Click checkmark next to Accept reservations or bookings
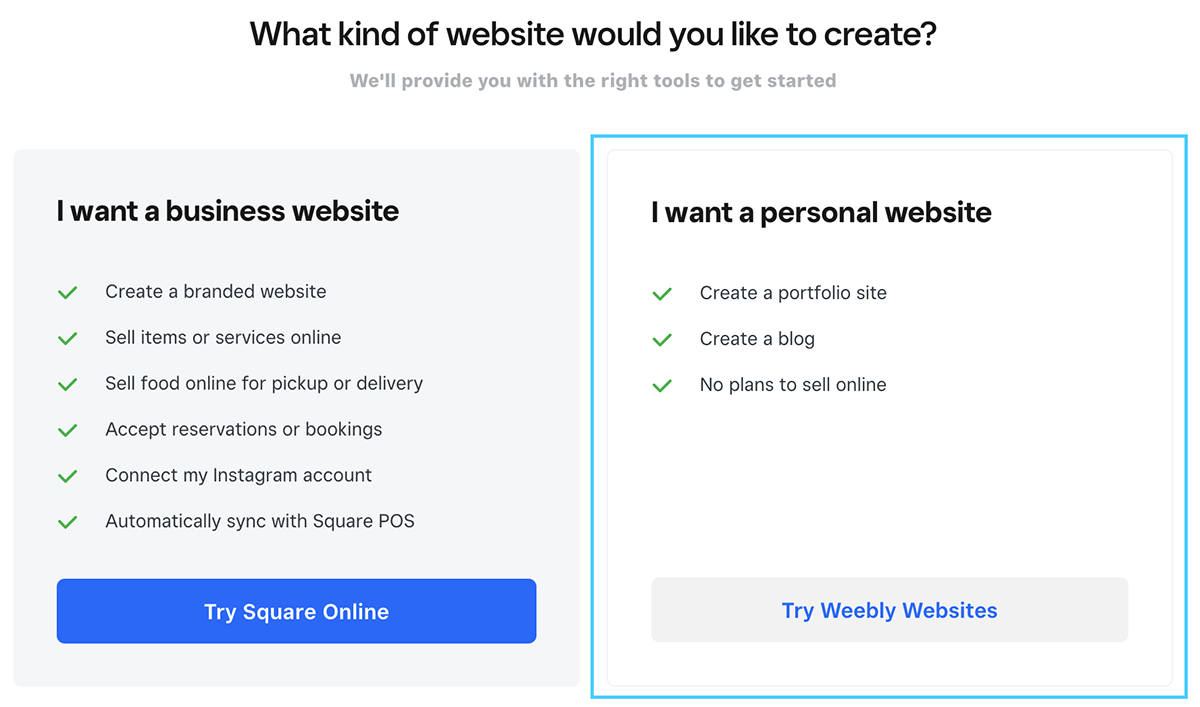The height and width of the screenshot is (707, 1200). (68, 431)
